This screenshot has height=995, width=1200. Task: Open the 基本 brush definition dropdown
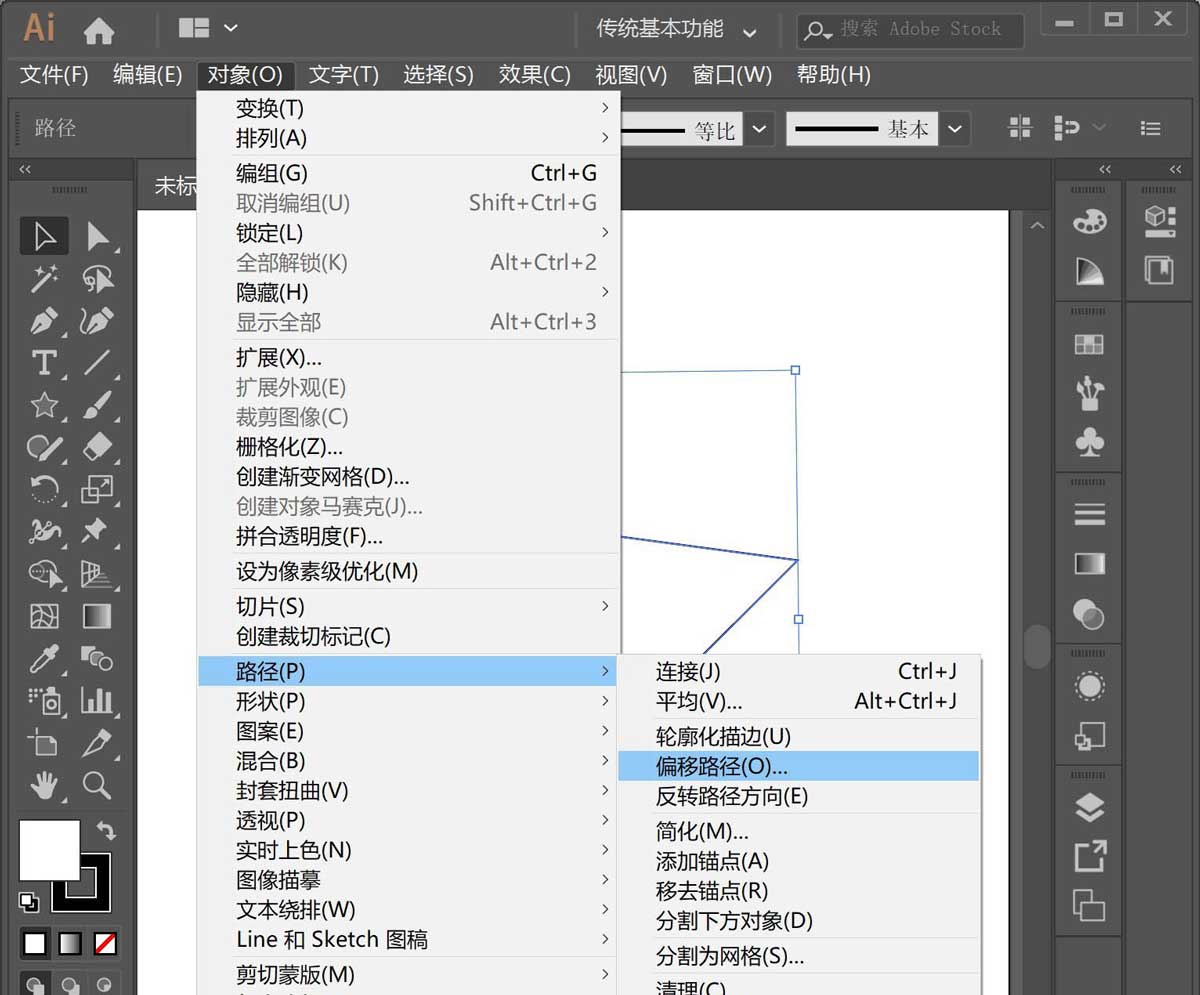tap(956, 129)
